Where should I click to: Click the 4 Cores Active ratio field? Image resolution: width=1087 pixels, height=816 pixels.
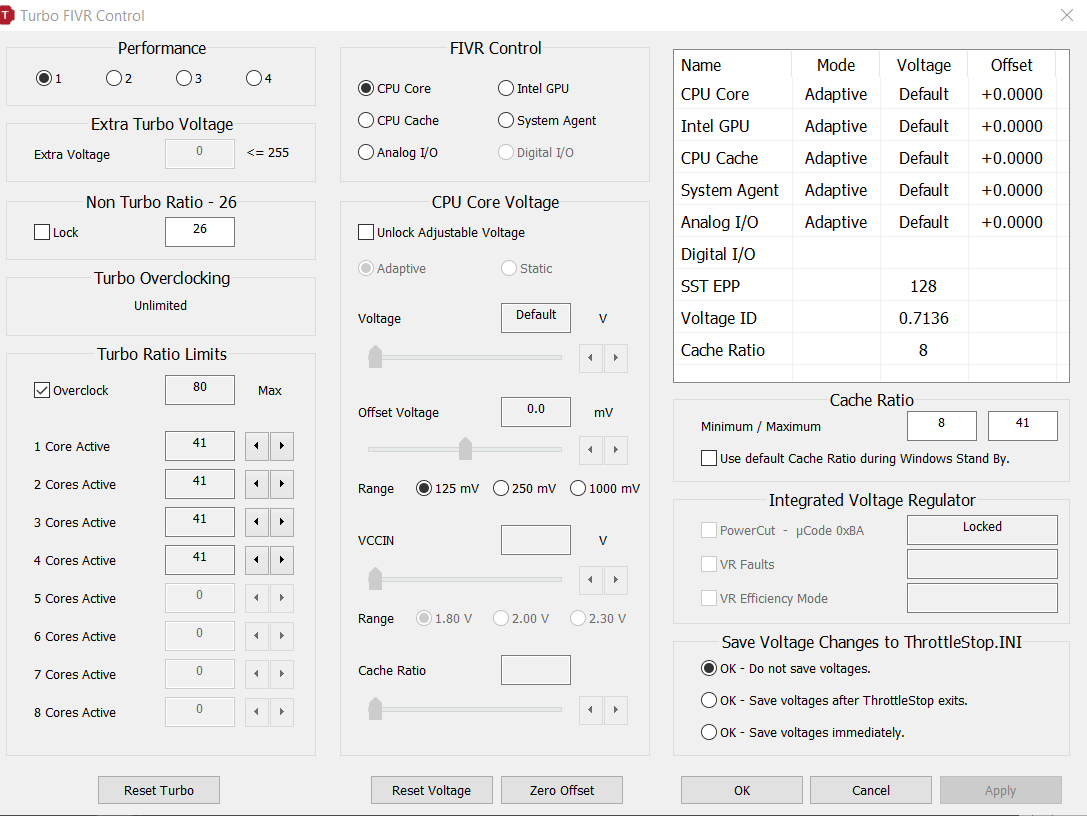[200, 560]
